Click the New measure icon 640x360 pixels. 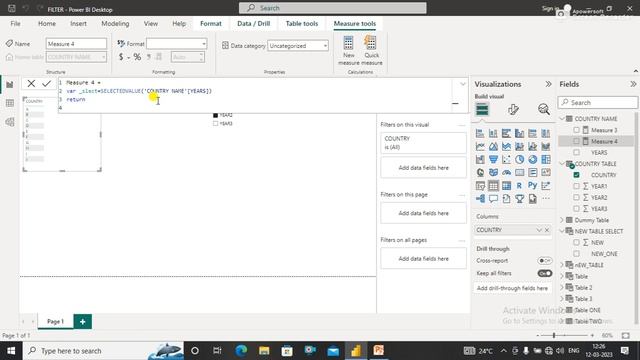pyautogui.click(x=348, y=43)
